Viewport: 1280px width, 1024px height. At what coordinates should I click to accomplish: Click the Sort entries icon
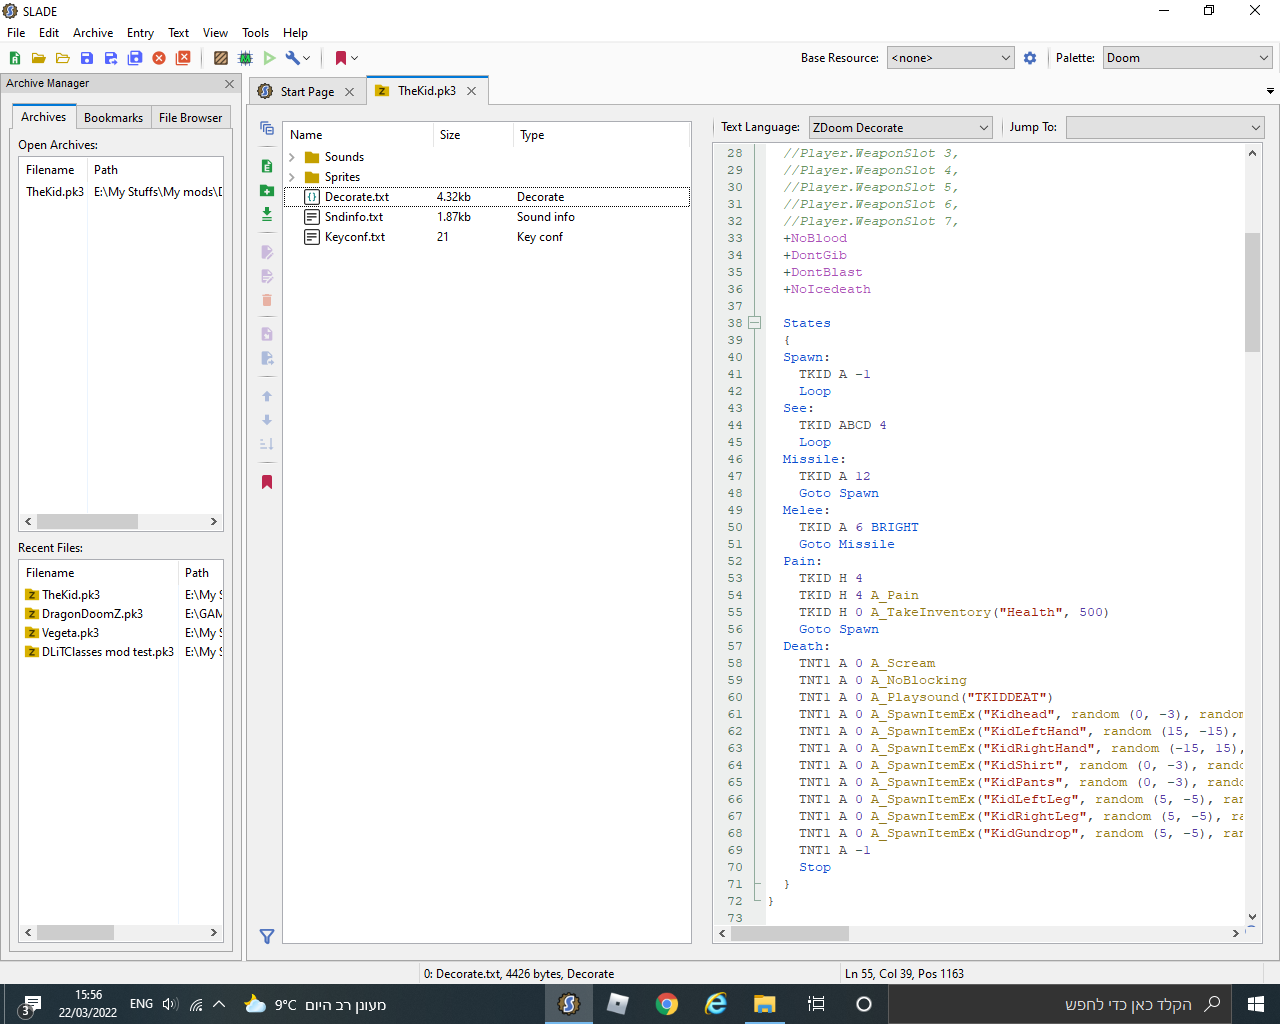pyautogui.click(x=267, y=444)
